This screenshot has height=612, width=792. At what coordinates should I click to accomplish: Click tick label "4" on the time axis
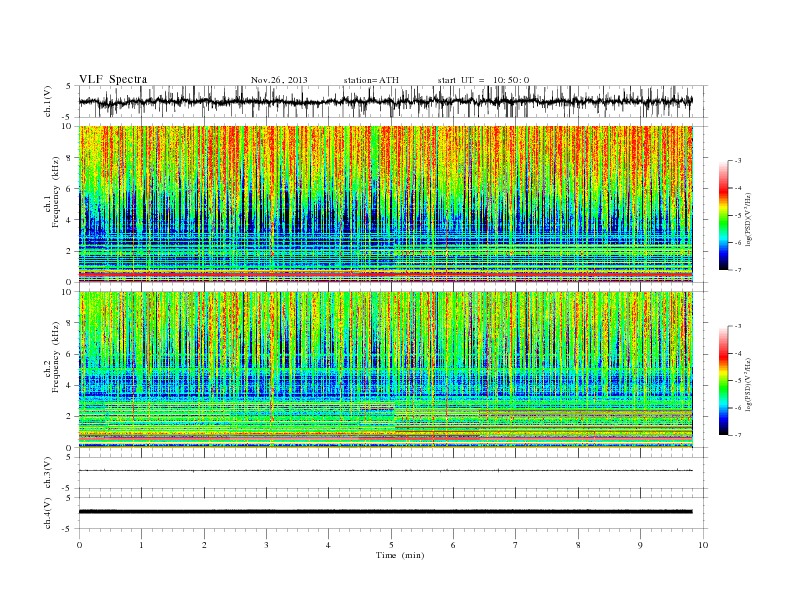pos(328,545)
